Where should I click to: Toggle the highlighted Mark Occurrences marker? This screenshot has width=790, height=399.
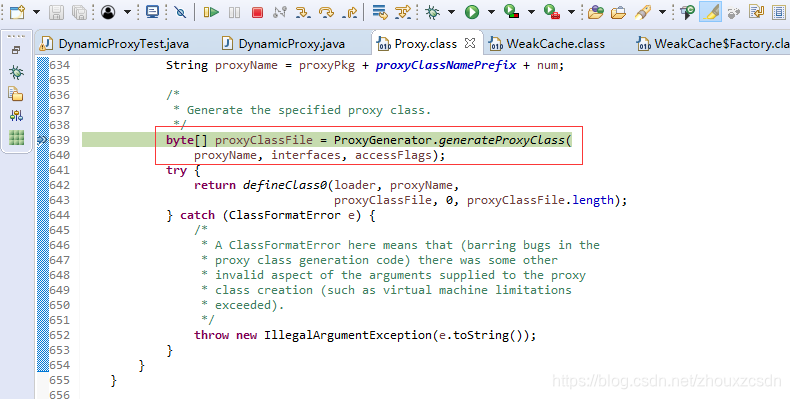pyautogui.click(x=710, y=12)
